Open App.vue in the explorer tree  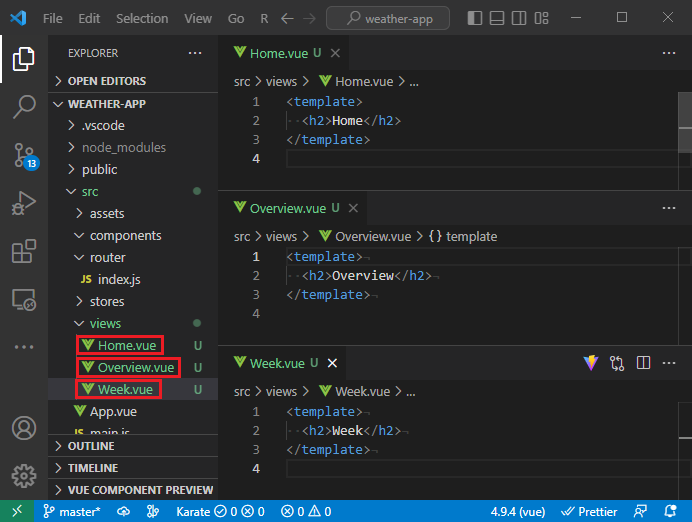(133, 412)
